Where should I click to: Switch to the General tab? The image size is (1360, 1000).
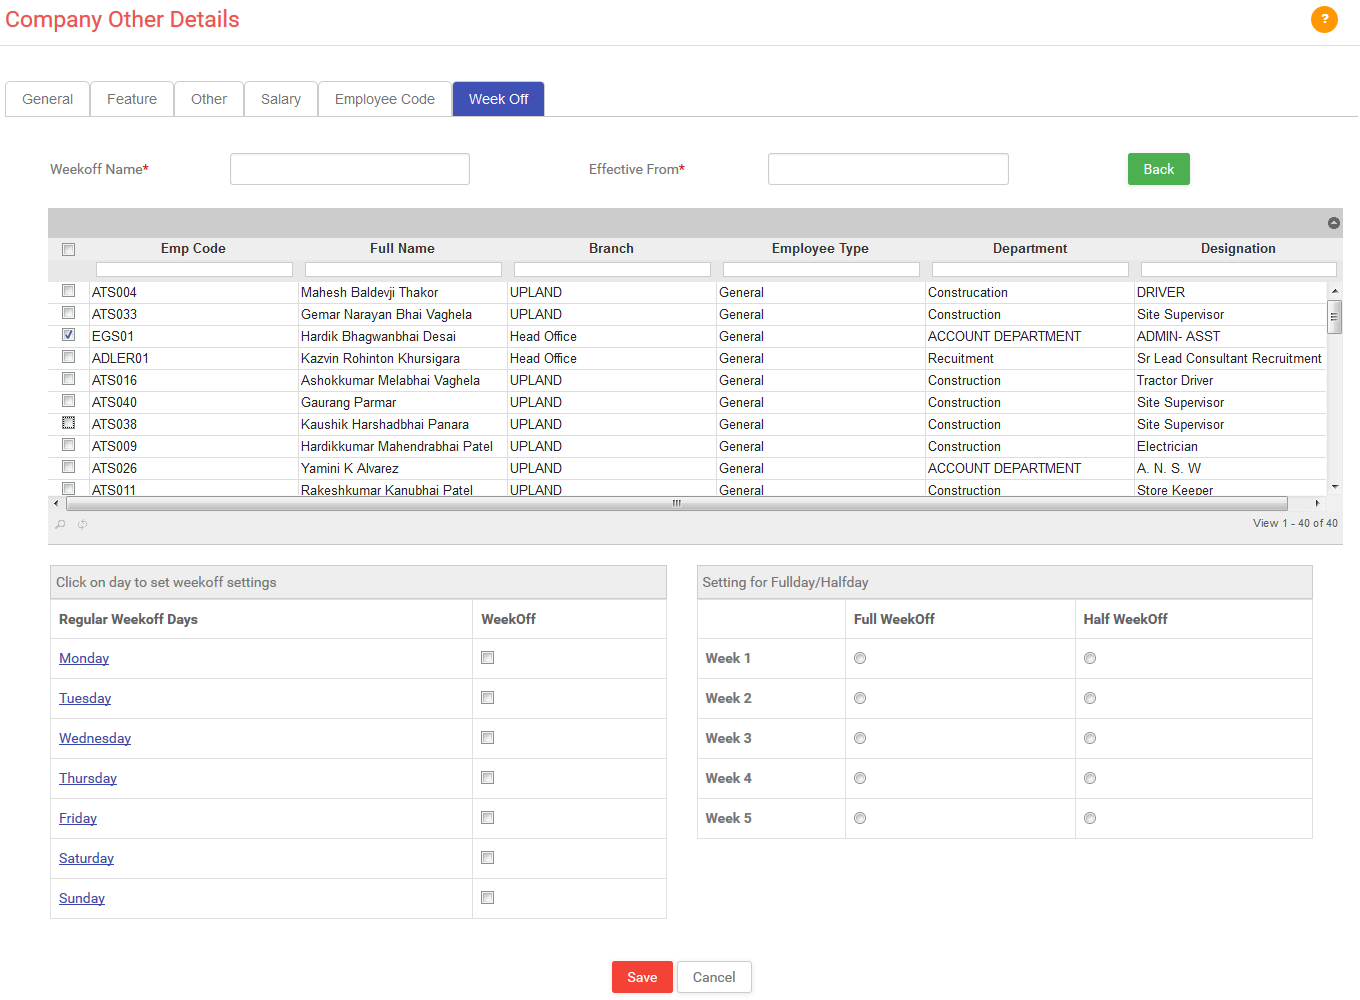point(48,99)
